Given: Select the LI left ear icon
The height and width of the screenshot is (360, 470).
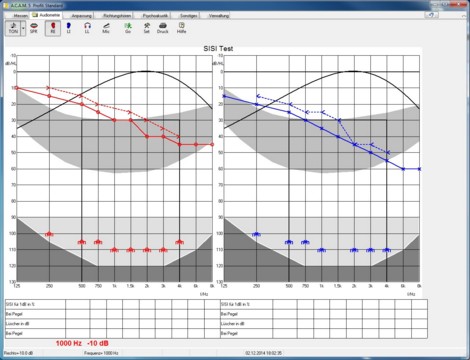Looking at the screenshot, I should tap(69, 28).
